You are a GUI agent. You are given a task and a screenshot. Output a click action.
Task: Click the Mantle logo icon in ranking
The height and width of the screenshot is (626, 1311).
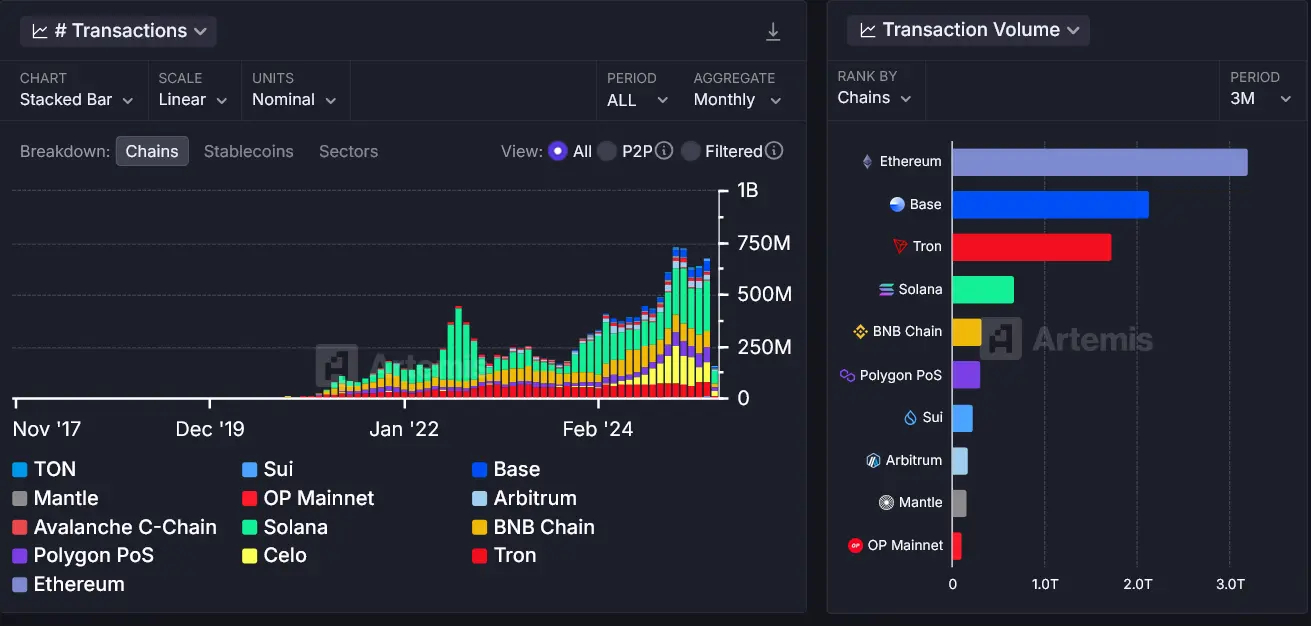point(886,502)
